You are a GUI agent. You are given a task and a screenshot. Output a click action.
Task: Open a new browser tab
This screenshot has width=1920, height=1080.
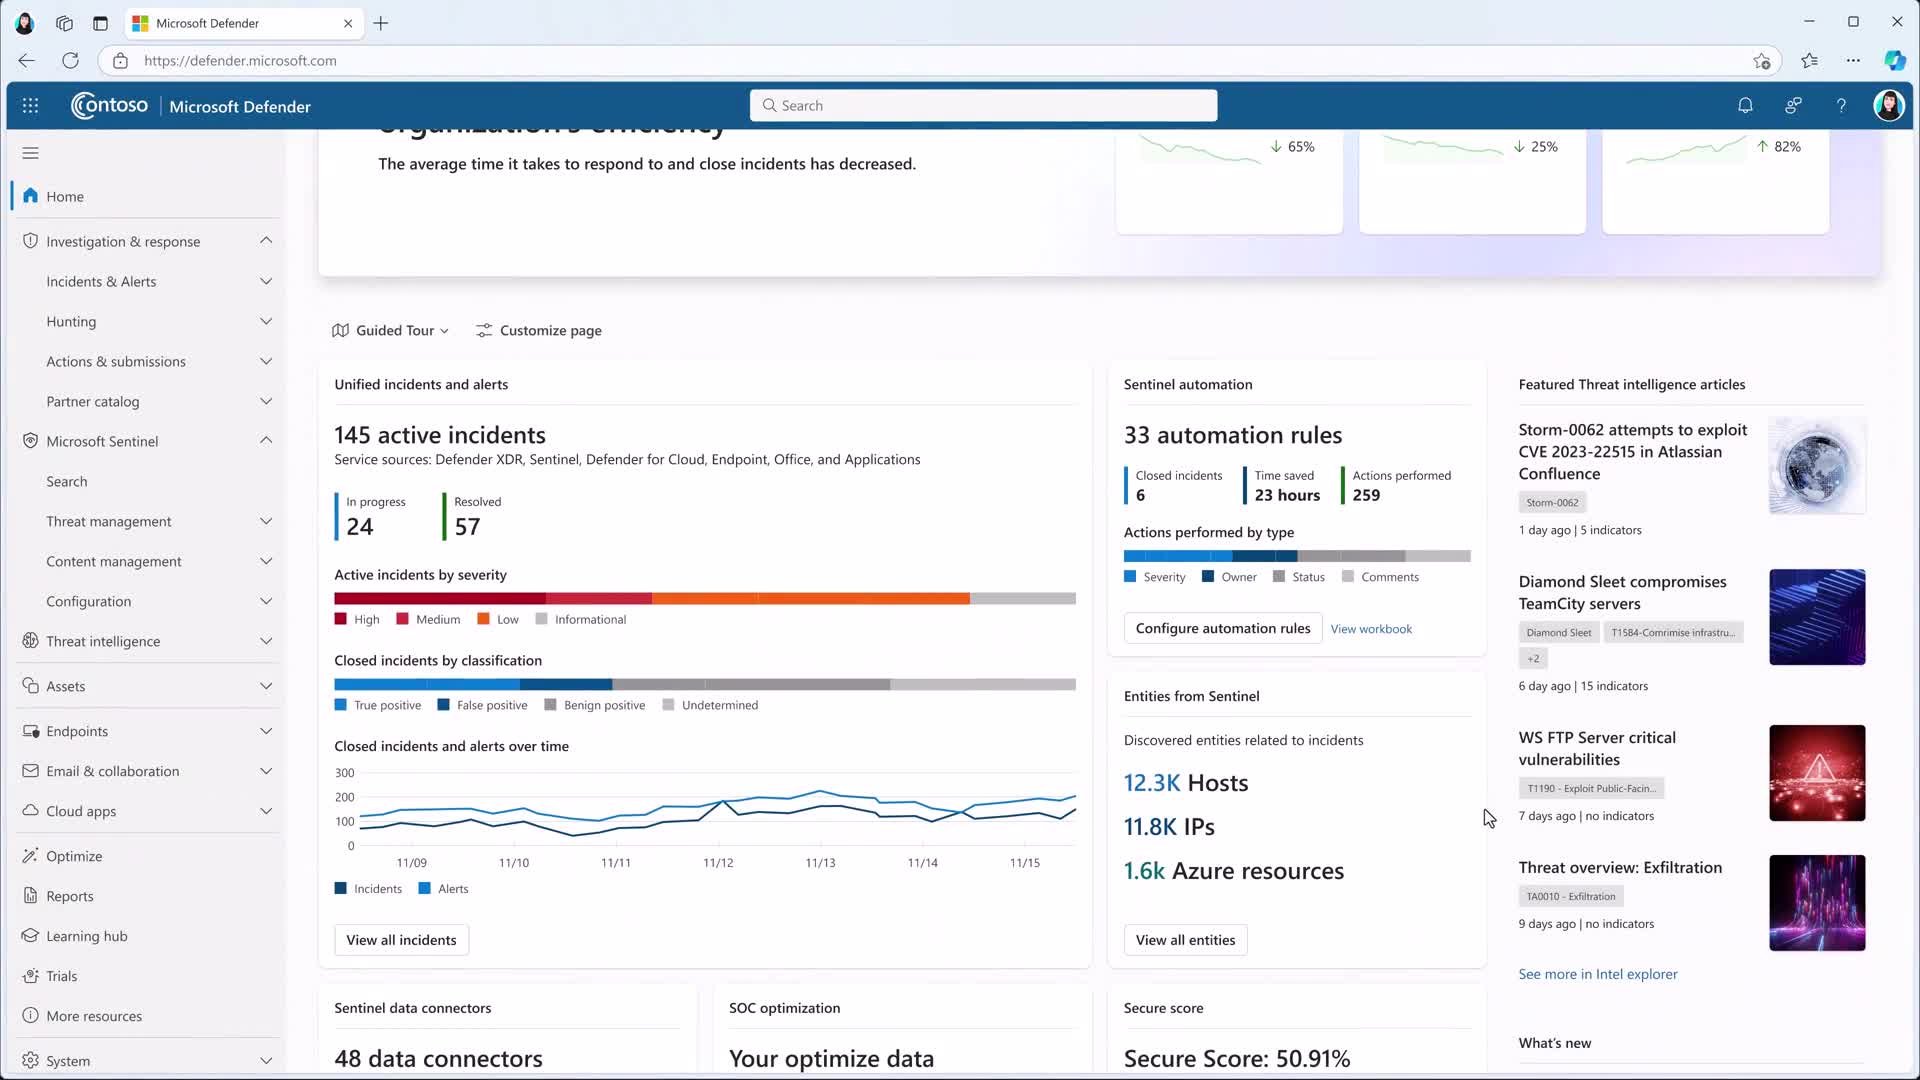381,23
